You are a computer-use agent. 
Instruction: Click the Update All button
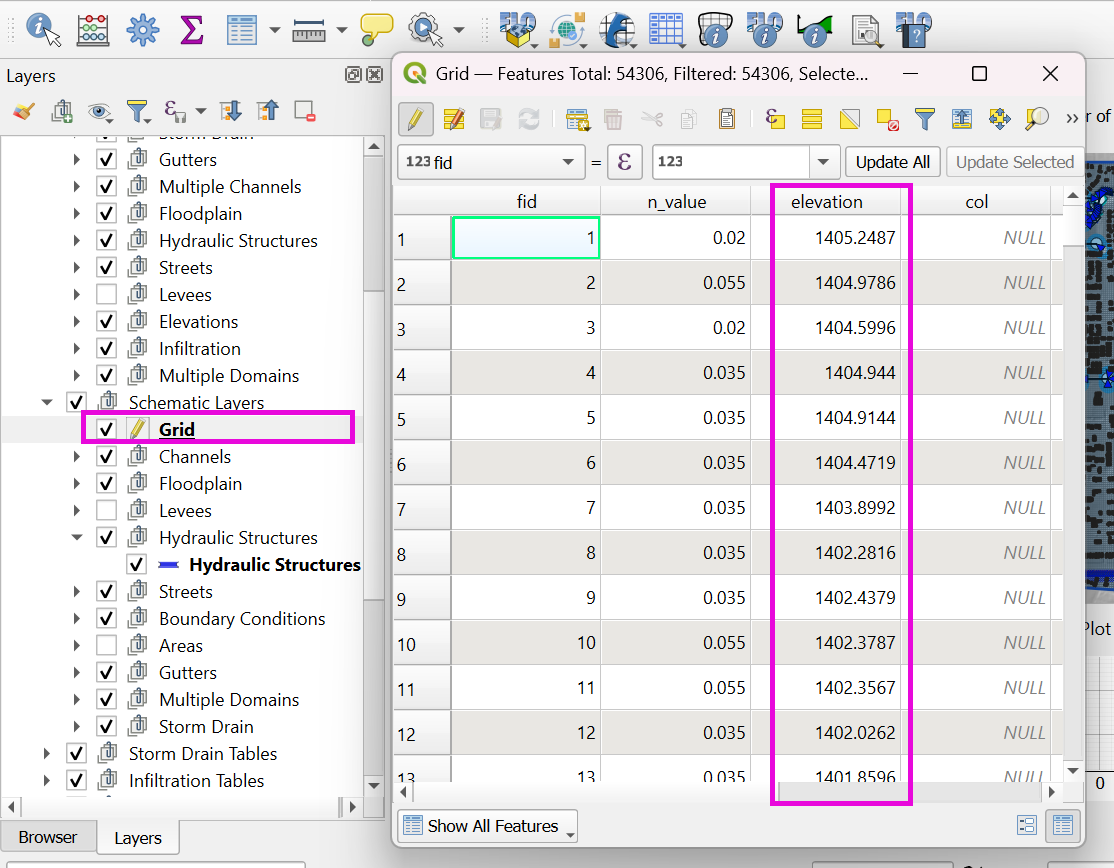(892, 162)
